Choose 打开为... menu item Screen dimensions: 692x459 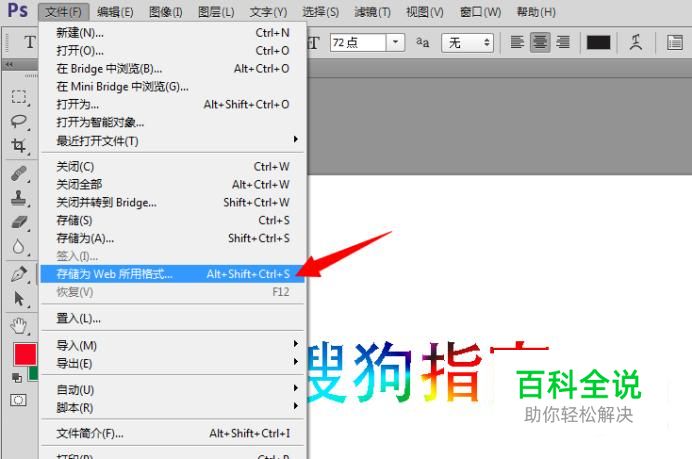172,104
